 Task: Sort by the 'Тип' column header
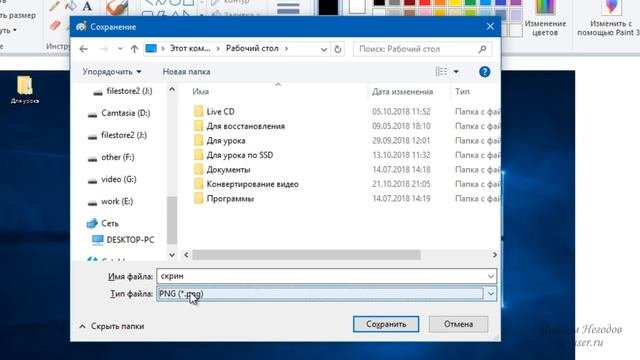(462, 92)
